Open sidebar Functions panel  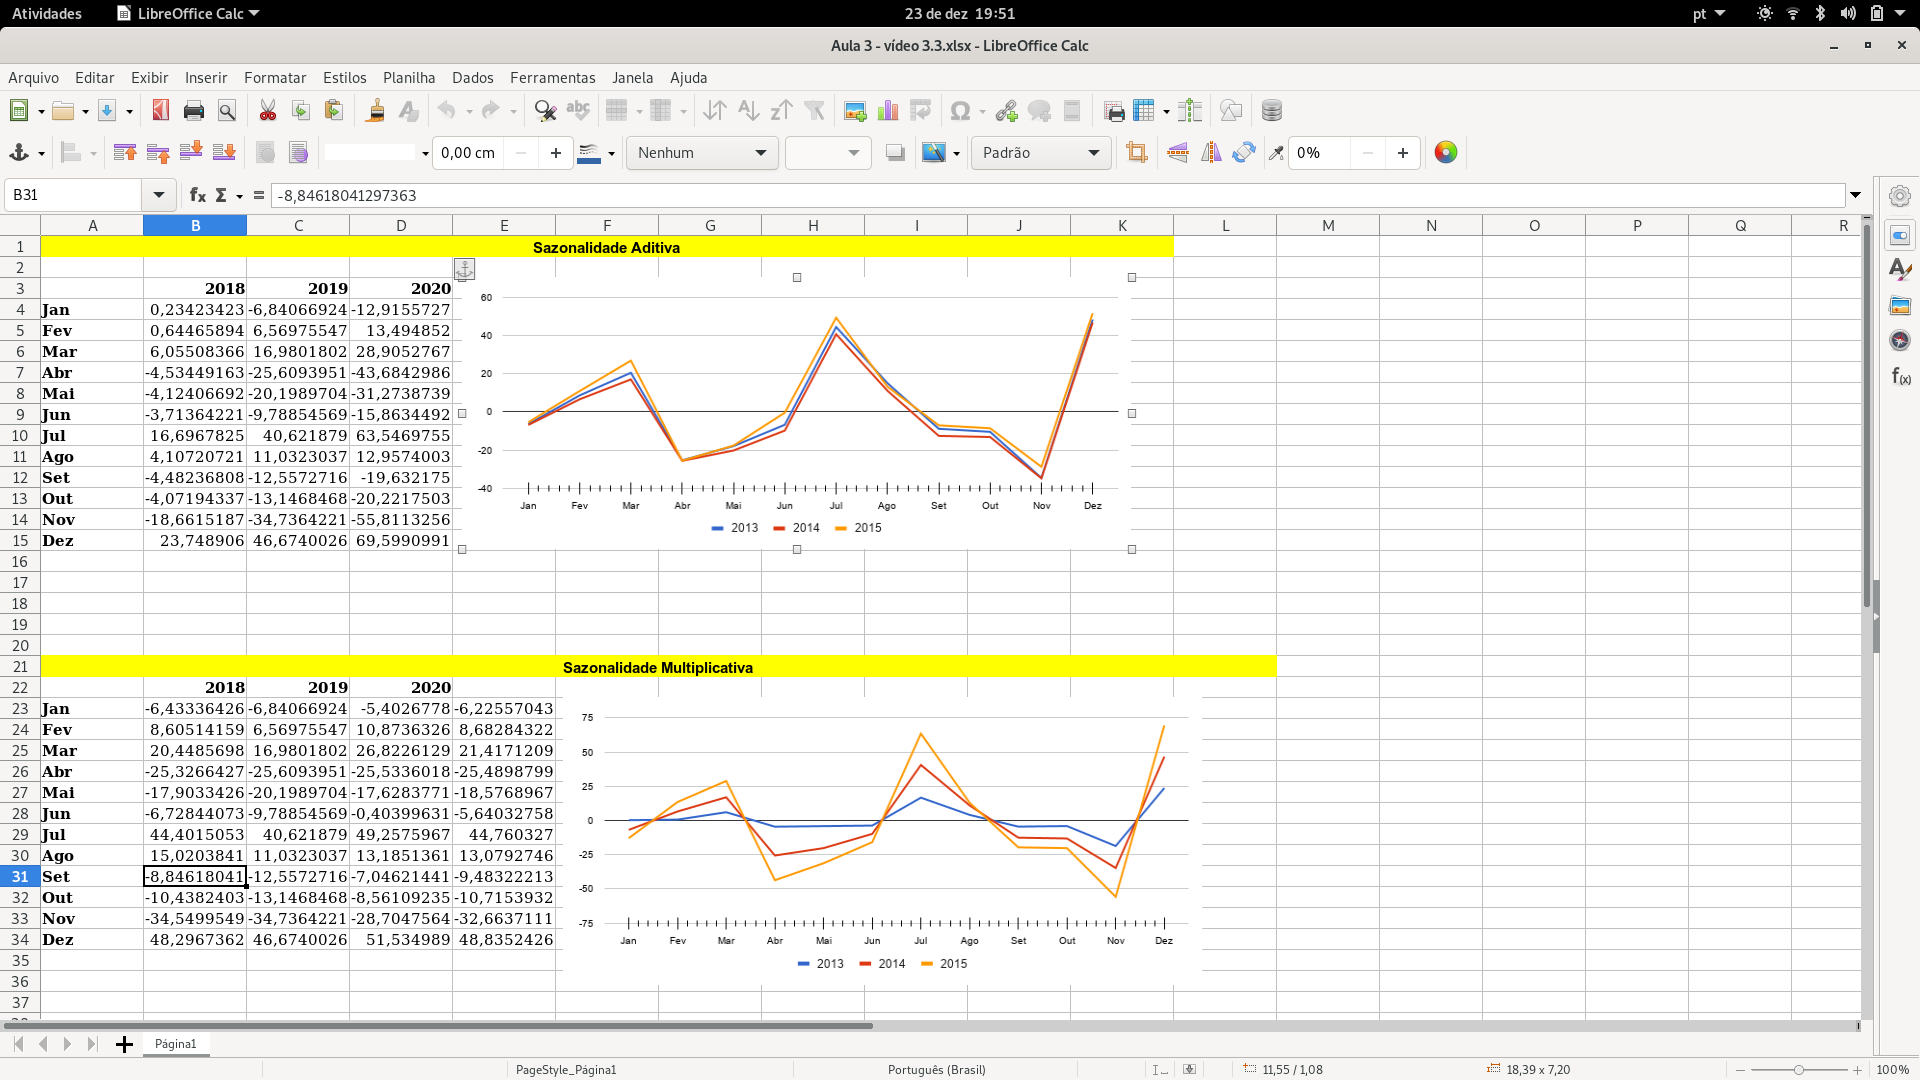click(1900, 376)
